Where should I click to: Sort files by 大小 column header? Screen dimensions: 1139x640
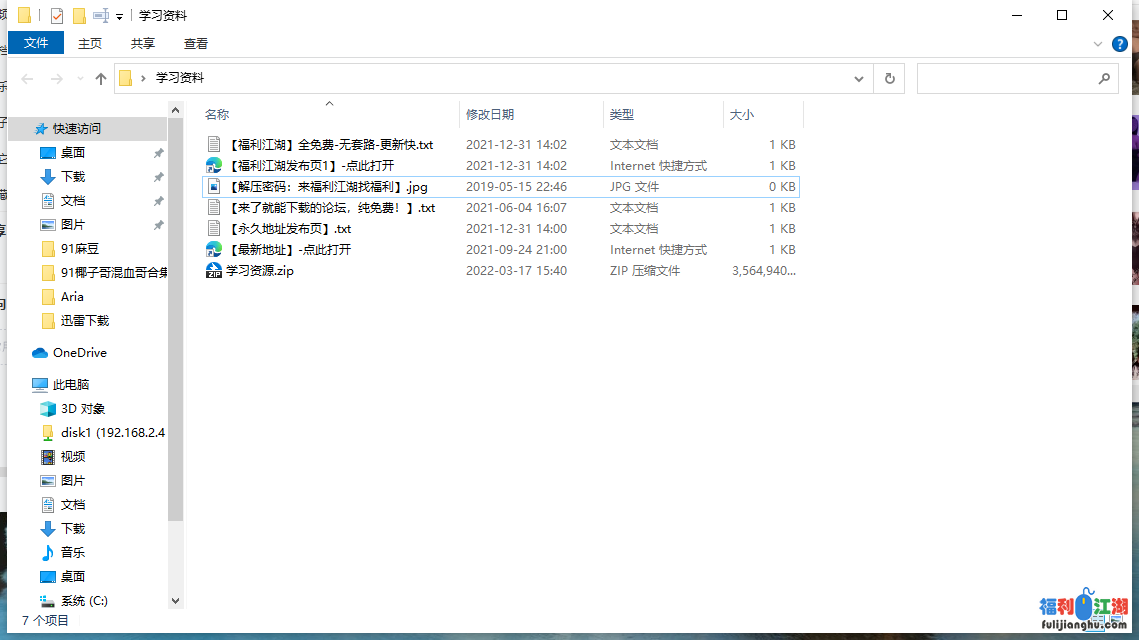click(742, 115)
